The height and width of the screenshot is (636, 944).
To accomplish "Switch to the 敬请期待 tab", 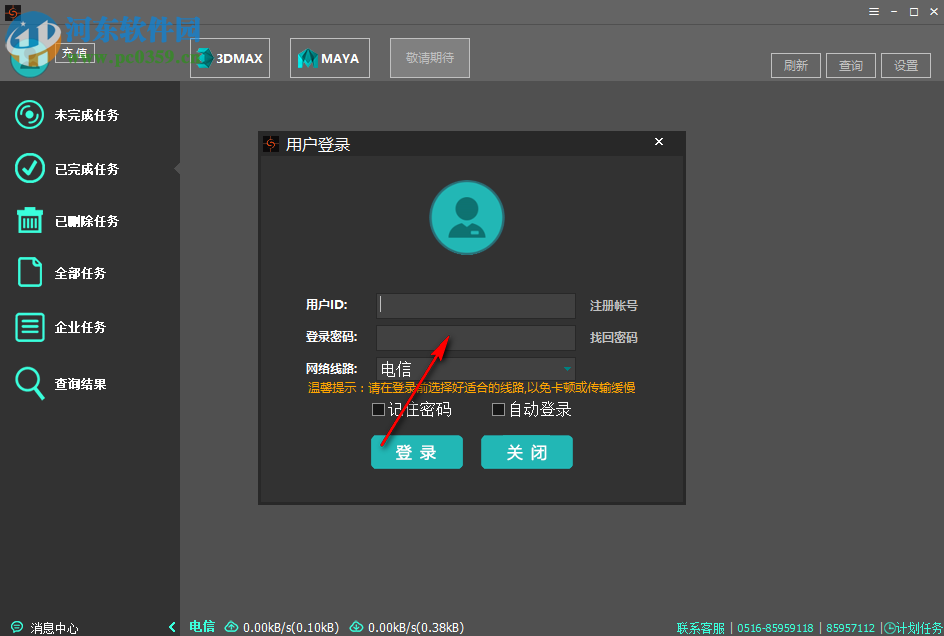I will [x=429, y=57].
